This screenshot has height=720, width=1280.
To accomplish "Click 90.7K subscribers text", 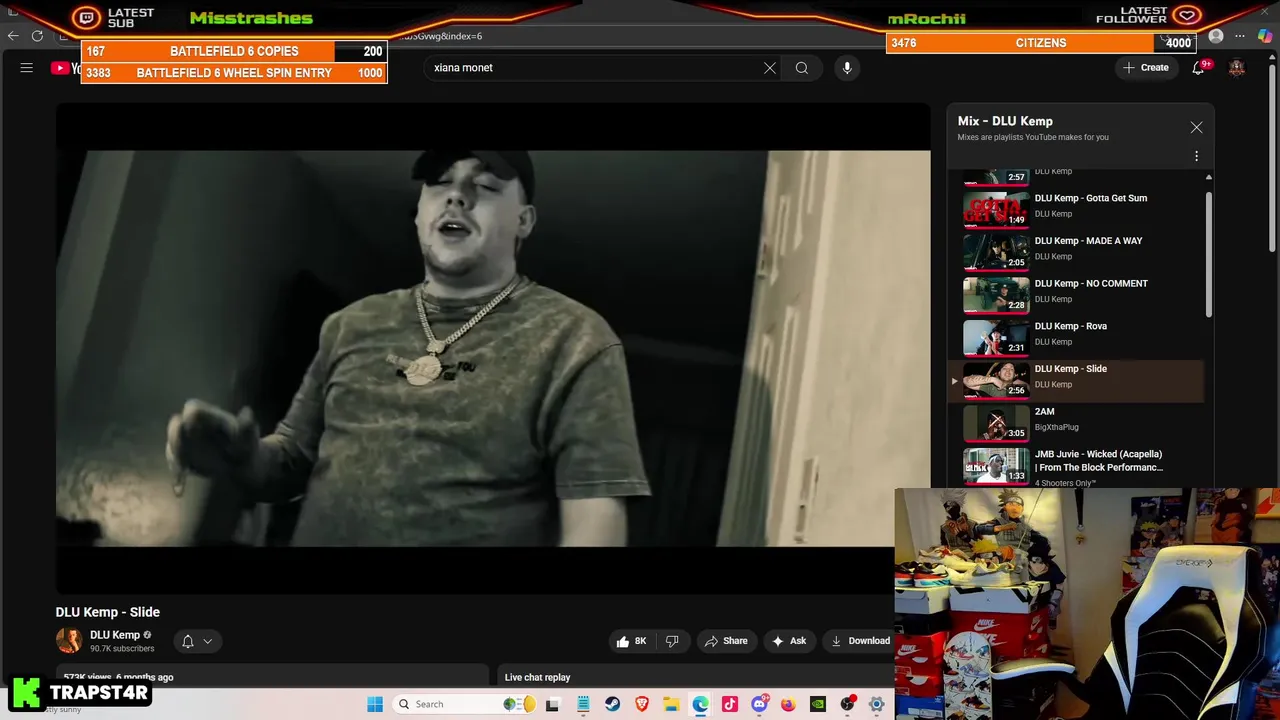I will (x=122, y=649).
